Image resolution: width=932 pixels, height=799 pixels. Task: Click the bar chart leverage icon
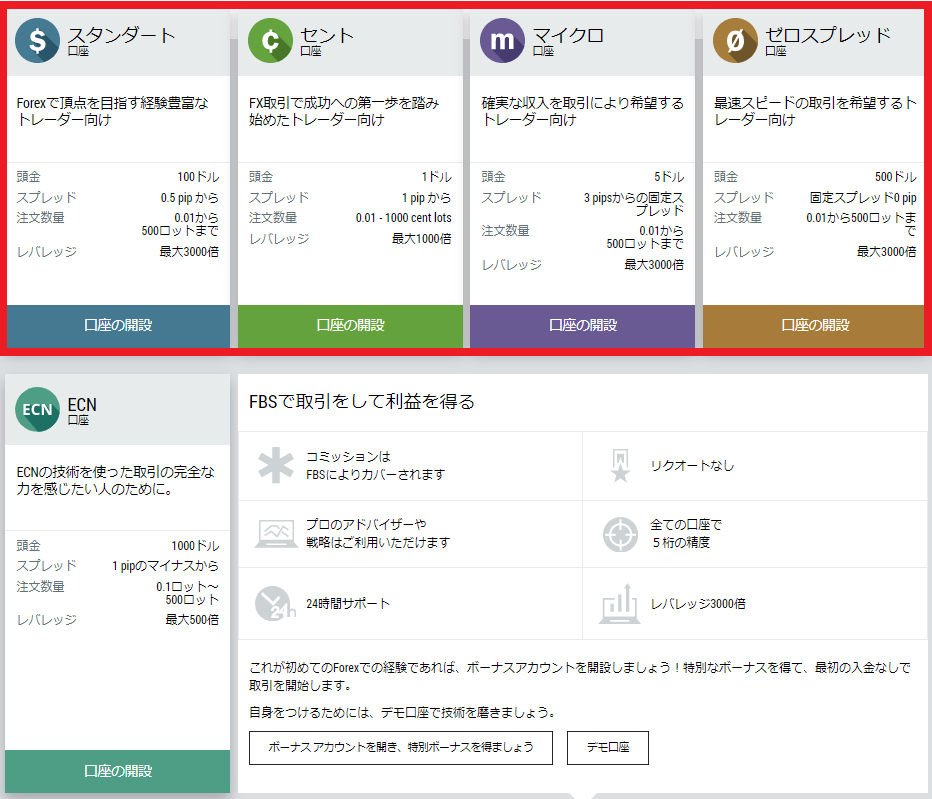click(x=620, y=603)
